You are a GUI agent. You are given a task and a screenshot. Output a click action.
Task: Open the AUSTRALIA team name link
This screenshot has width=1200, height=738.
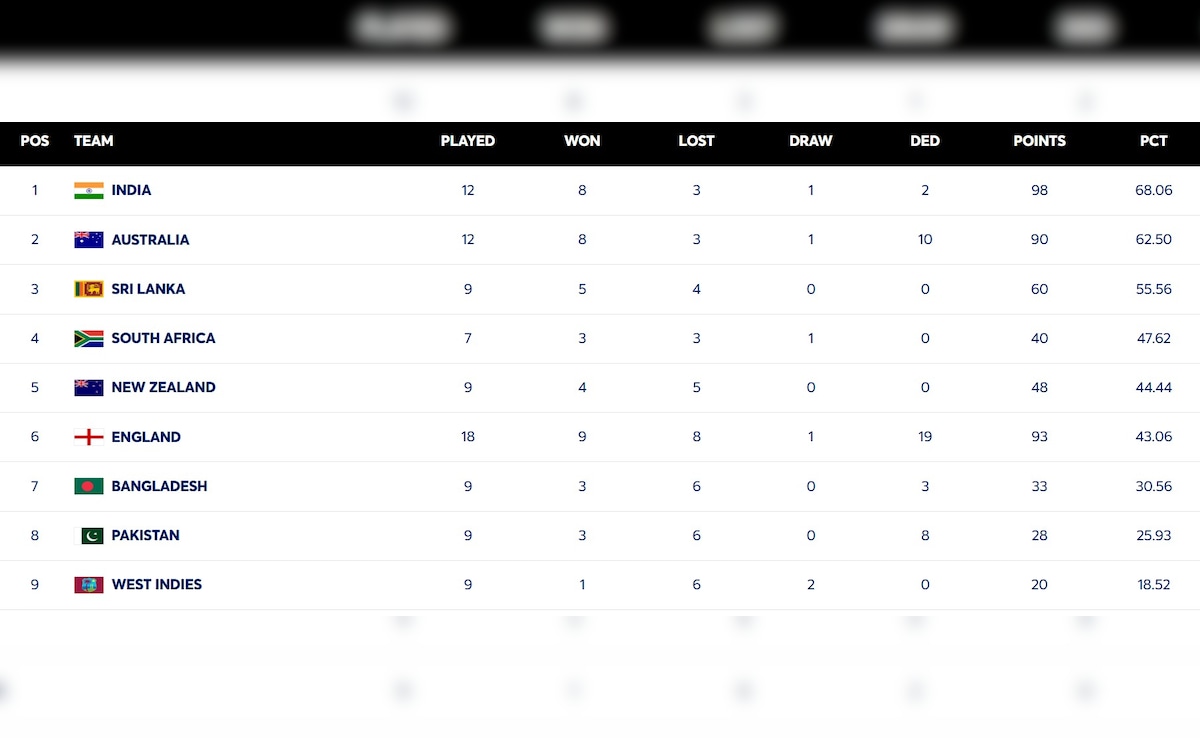click(150, 240)
